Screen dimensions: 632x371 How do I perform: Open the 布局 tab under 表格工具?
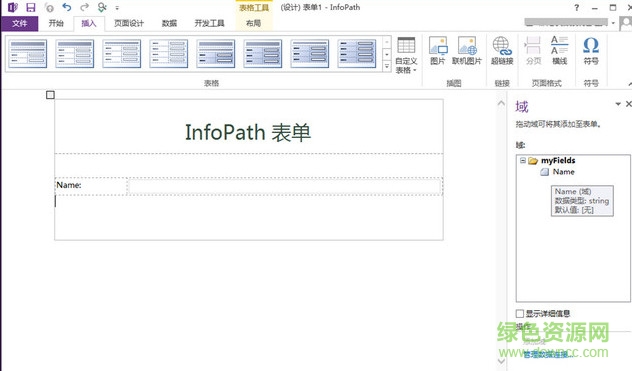pyautogui.click(x=254, y=23)
